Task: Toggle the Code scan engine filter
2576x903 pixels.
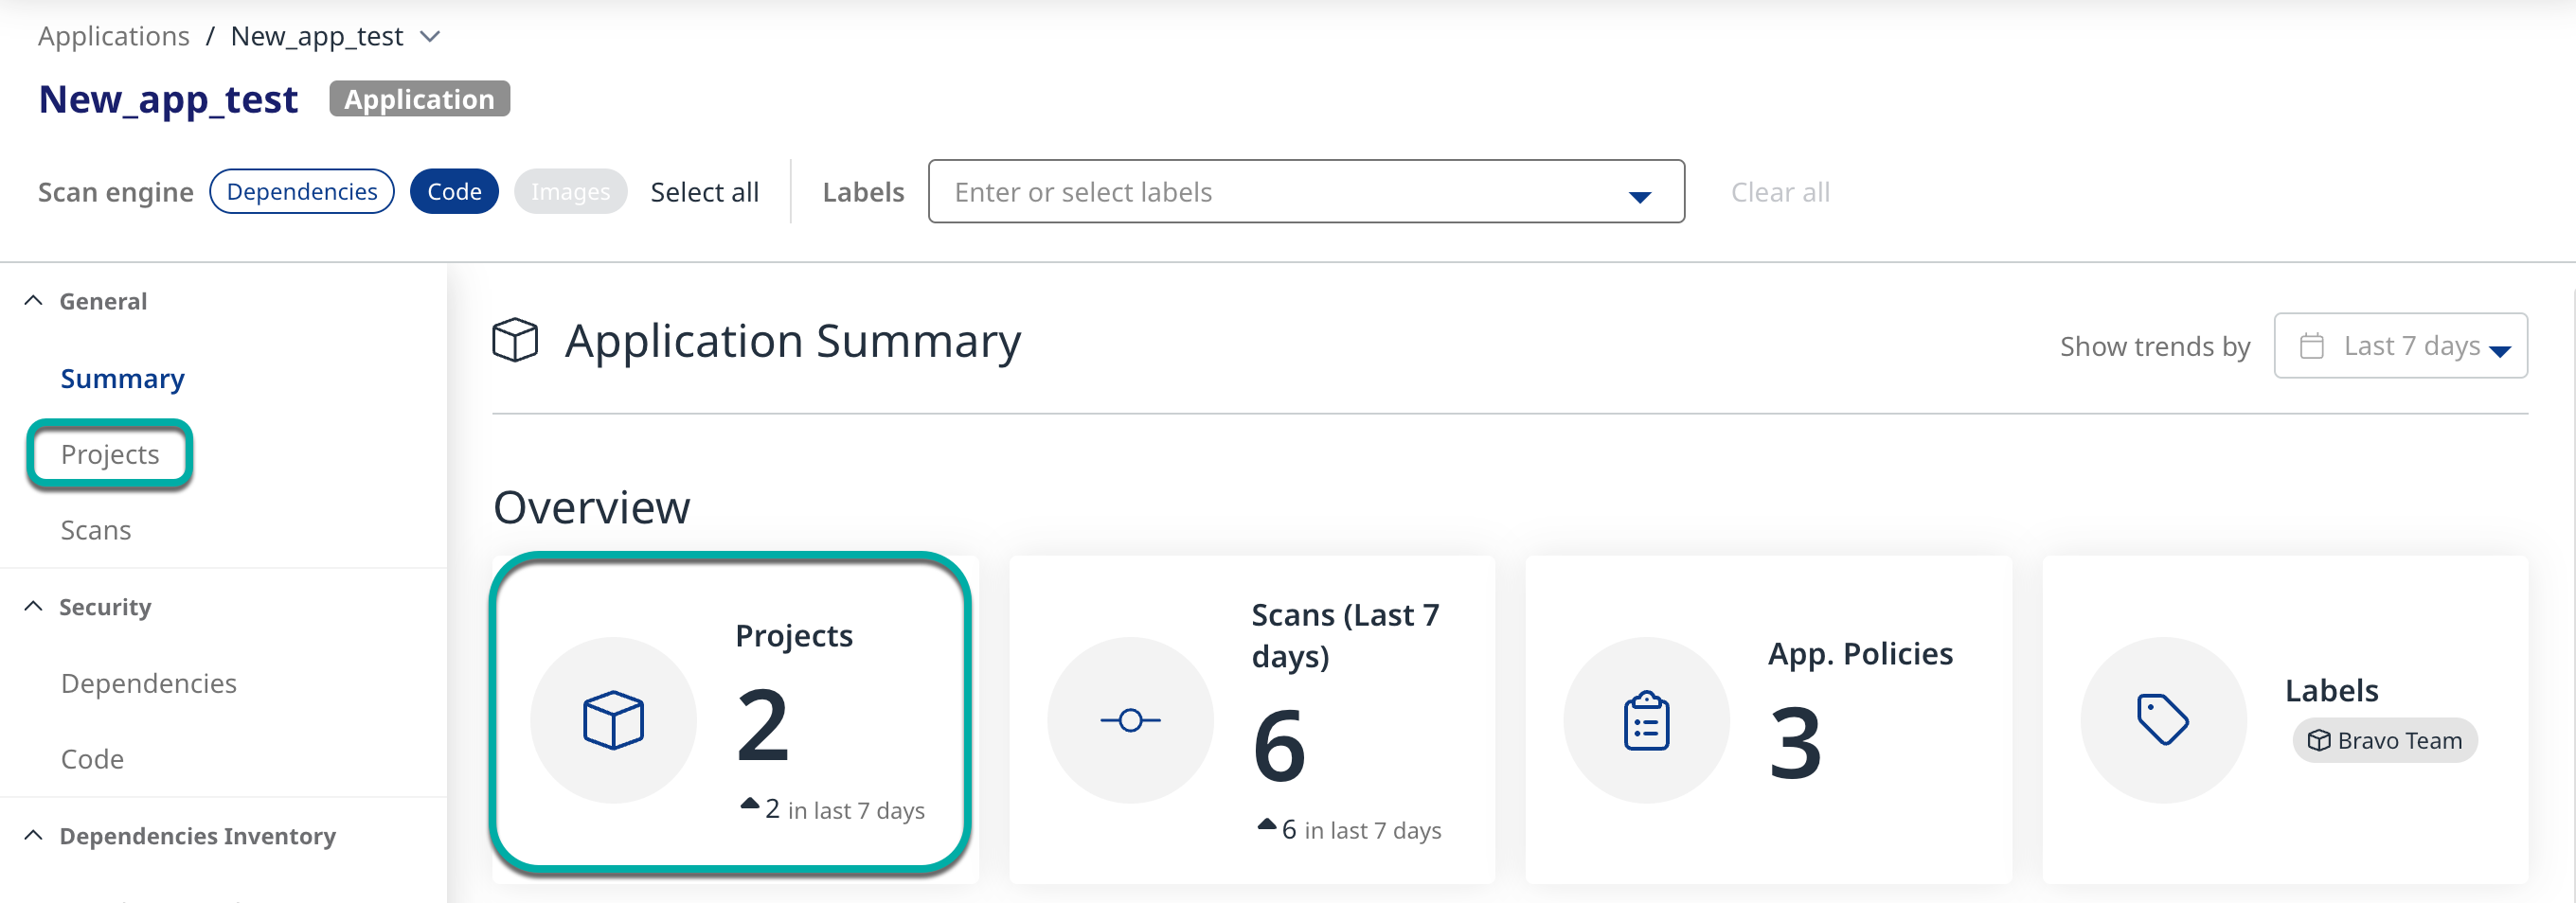Action: 454,191
